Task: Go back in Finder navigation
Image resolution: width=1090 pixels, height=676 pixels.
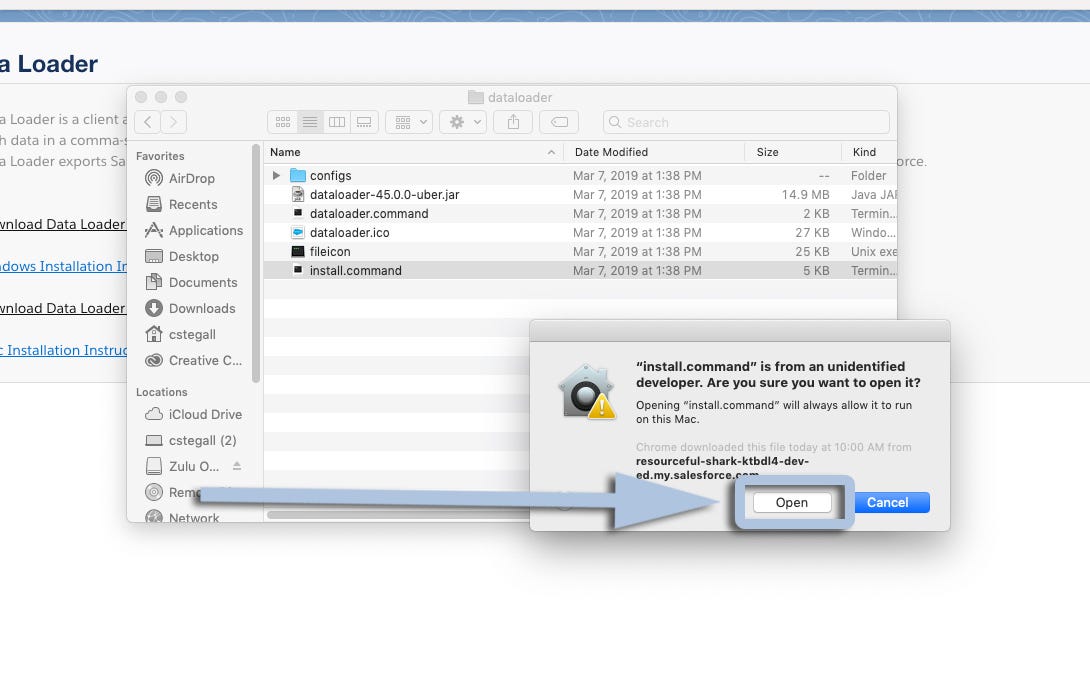Action: [147, 122]
